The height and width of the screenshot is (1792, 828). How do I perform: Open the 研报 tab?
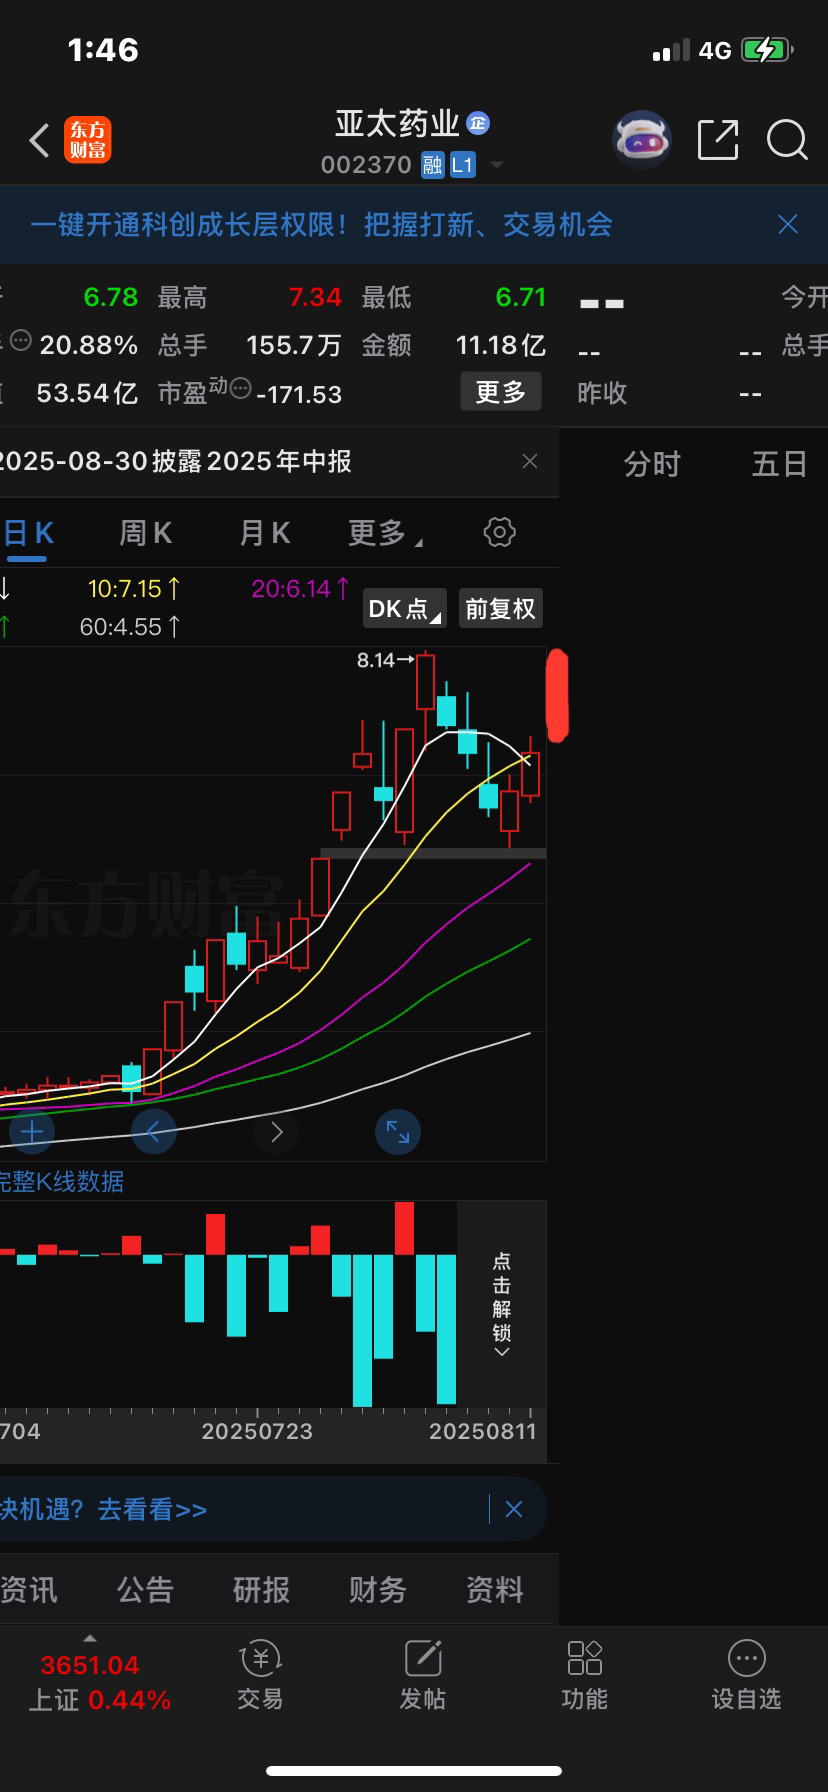(261, 1589)
